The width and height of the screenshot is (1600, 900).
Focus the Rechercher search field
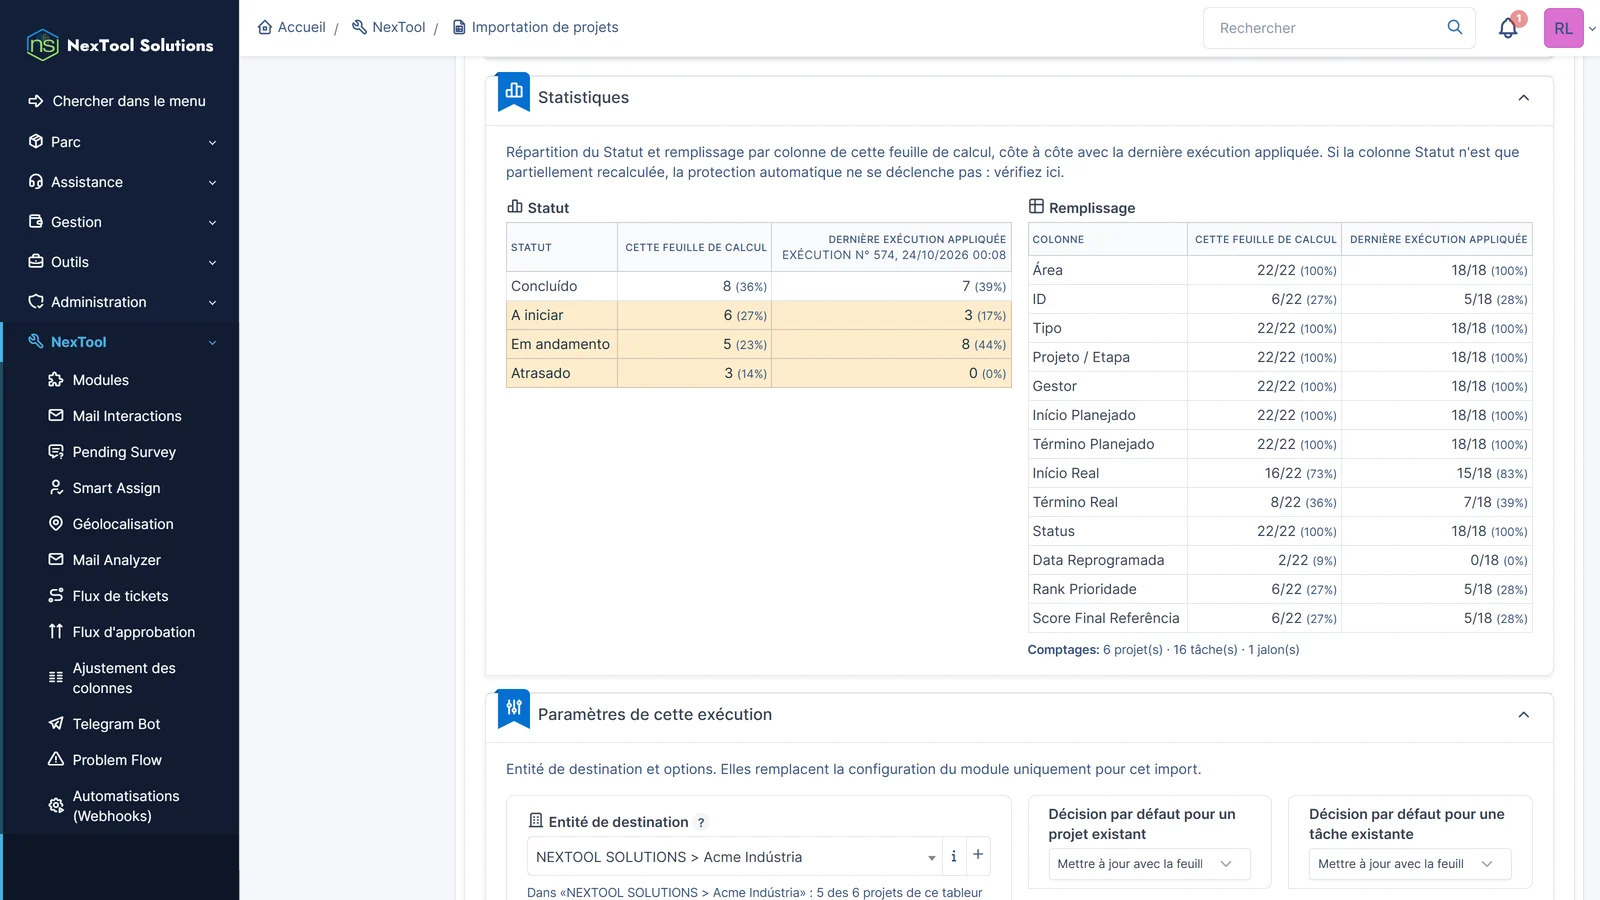pos(1325,28)
